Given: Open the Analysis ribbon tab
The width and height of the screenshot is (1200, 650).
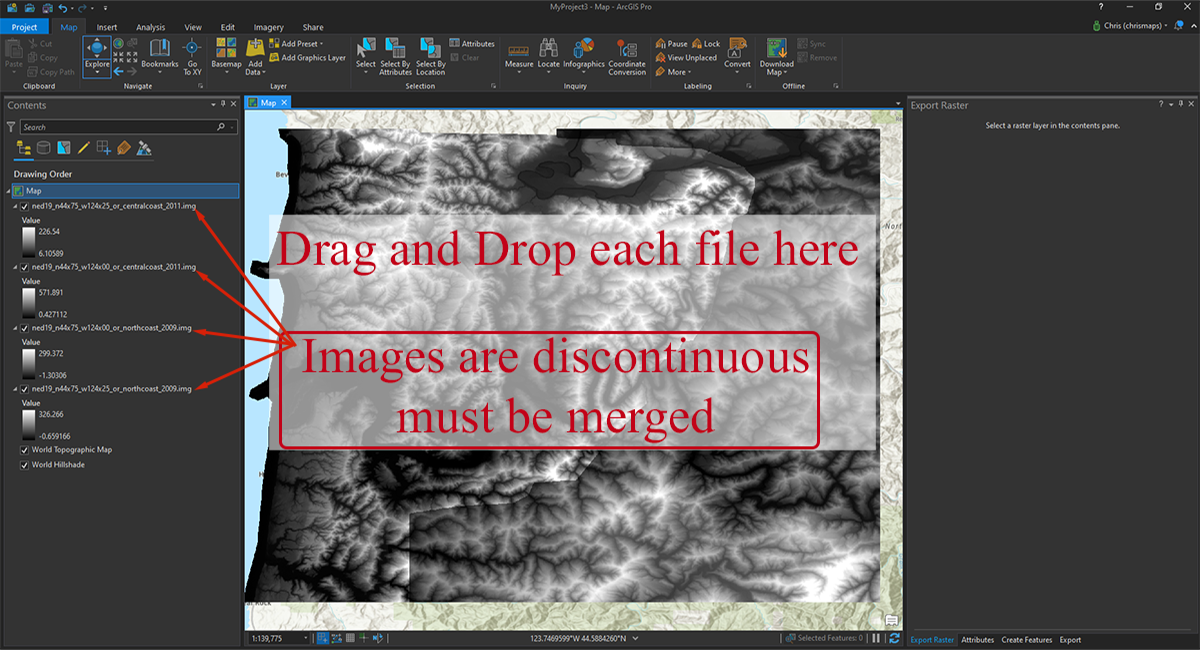Looking at the screenshot, I should point(151,27).
